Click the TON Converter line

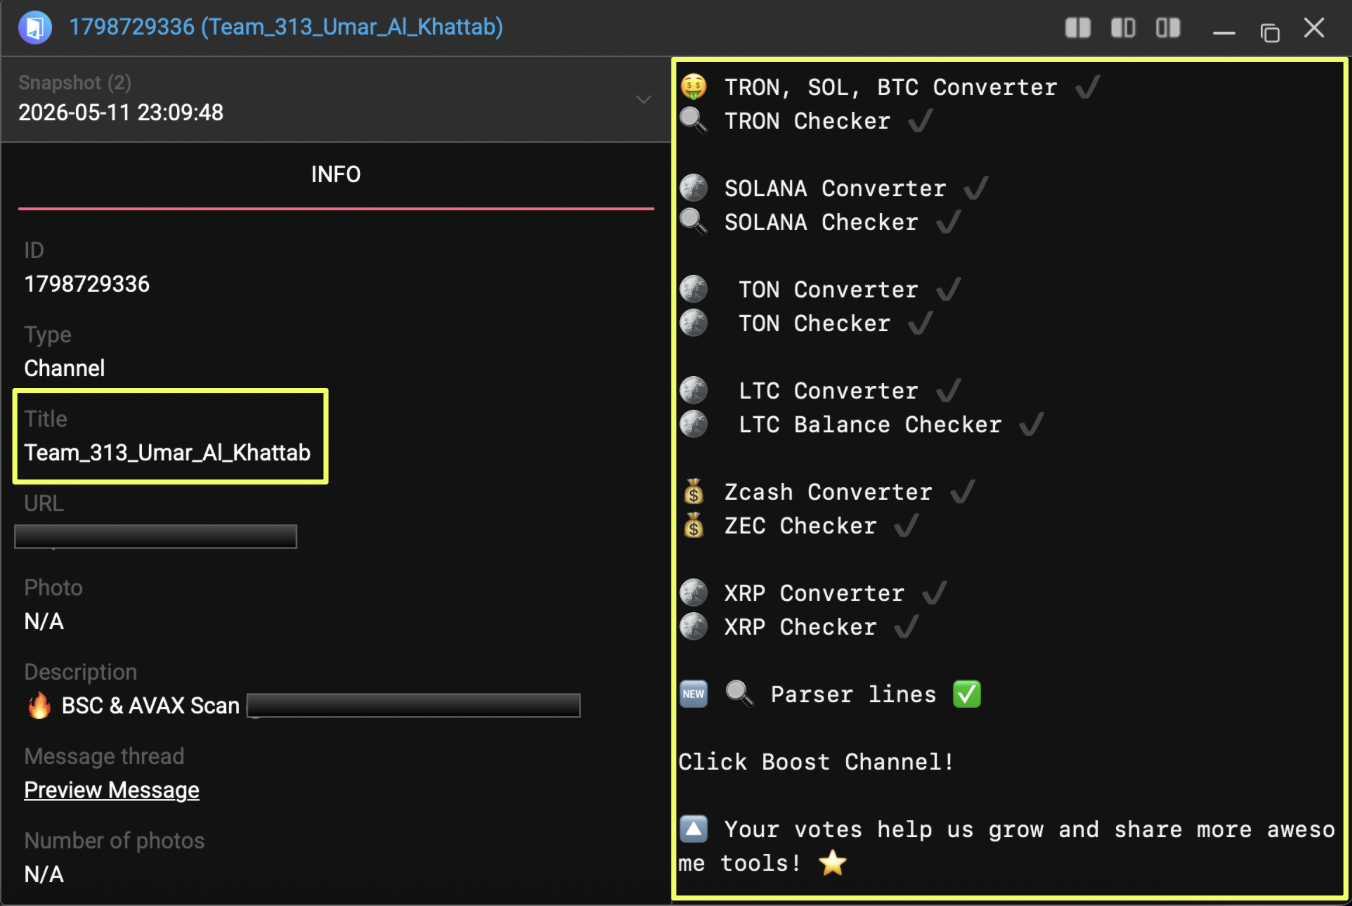coord(828,290)
